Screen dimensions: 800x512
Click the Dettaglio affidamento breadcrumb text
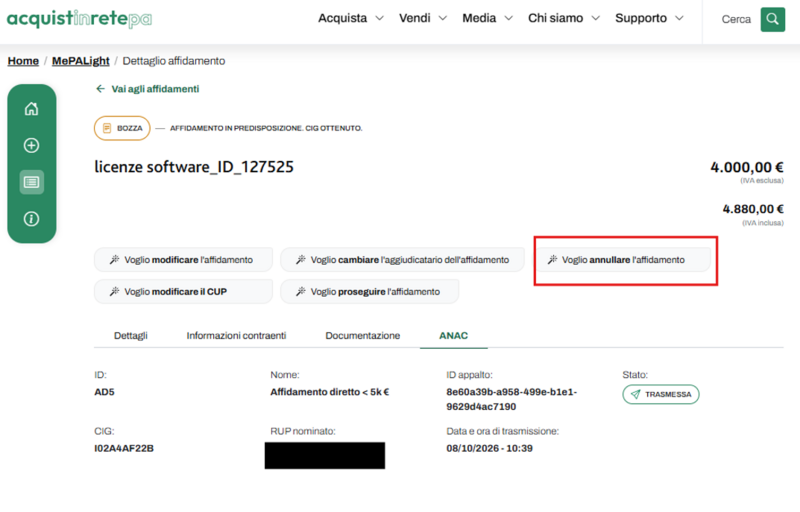[x=173, y=61]
